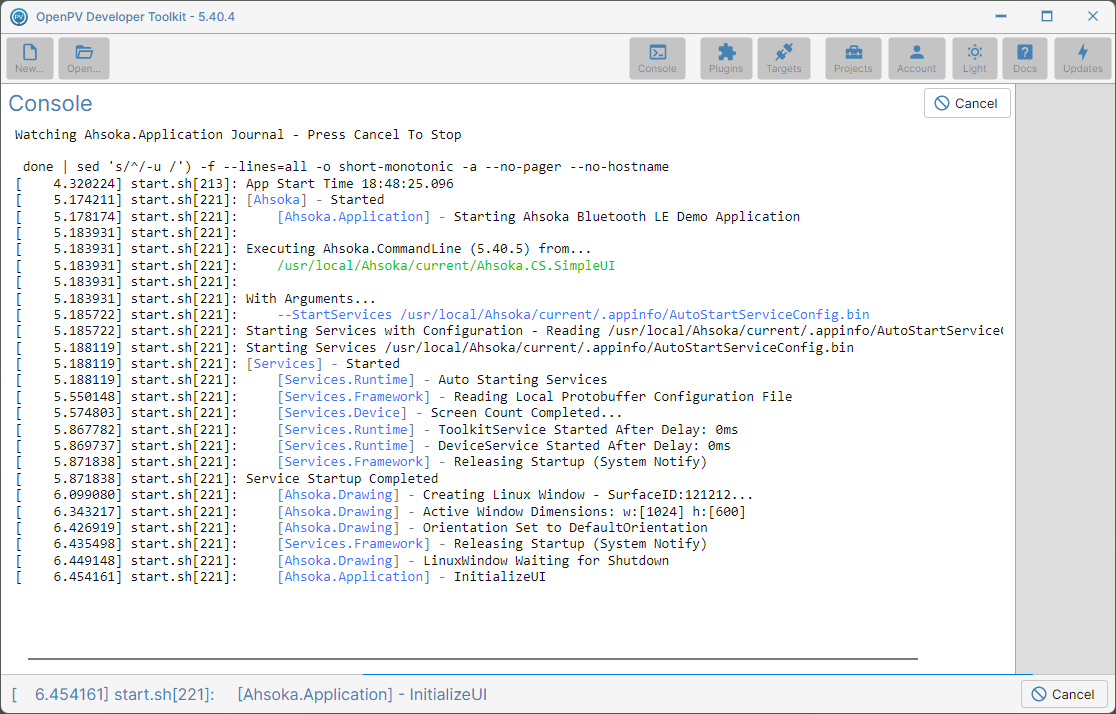The height and width of the screenshot is (714, 1116).
Task: Open the Account user icon
Action: click(x=917, y=58)
